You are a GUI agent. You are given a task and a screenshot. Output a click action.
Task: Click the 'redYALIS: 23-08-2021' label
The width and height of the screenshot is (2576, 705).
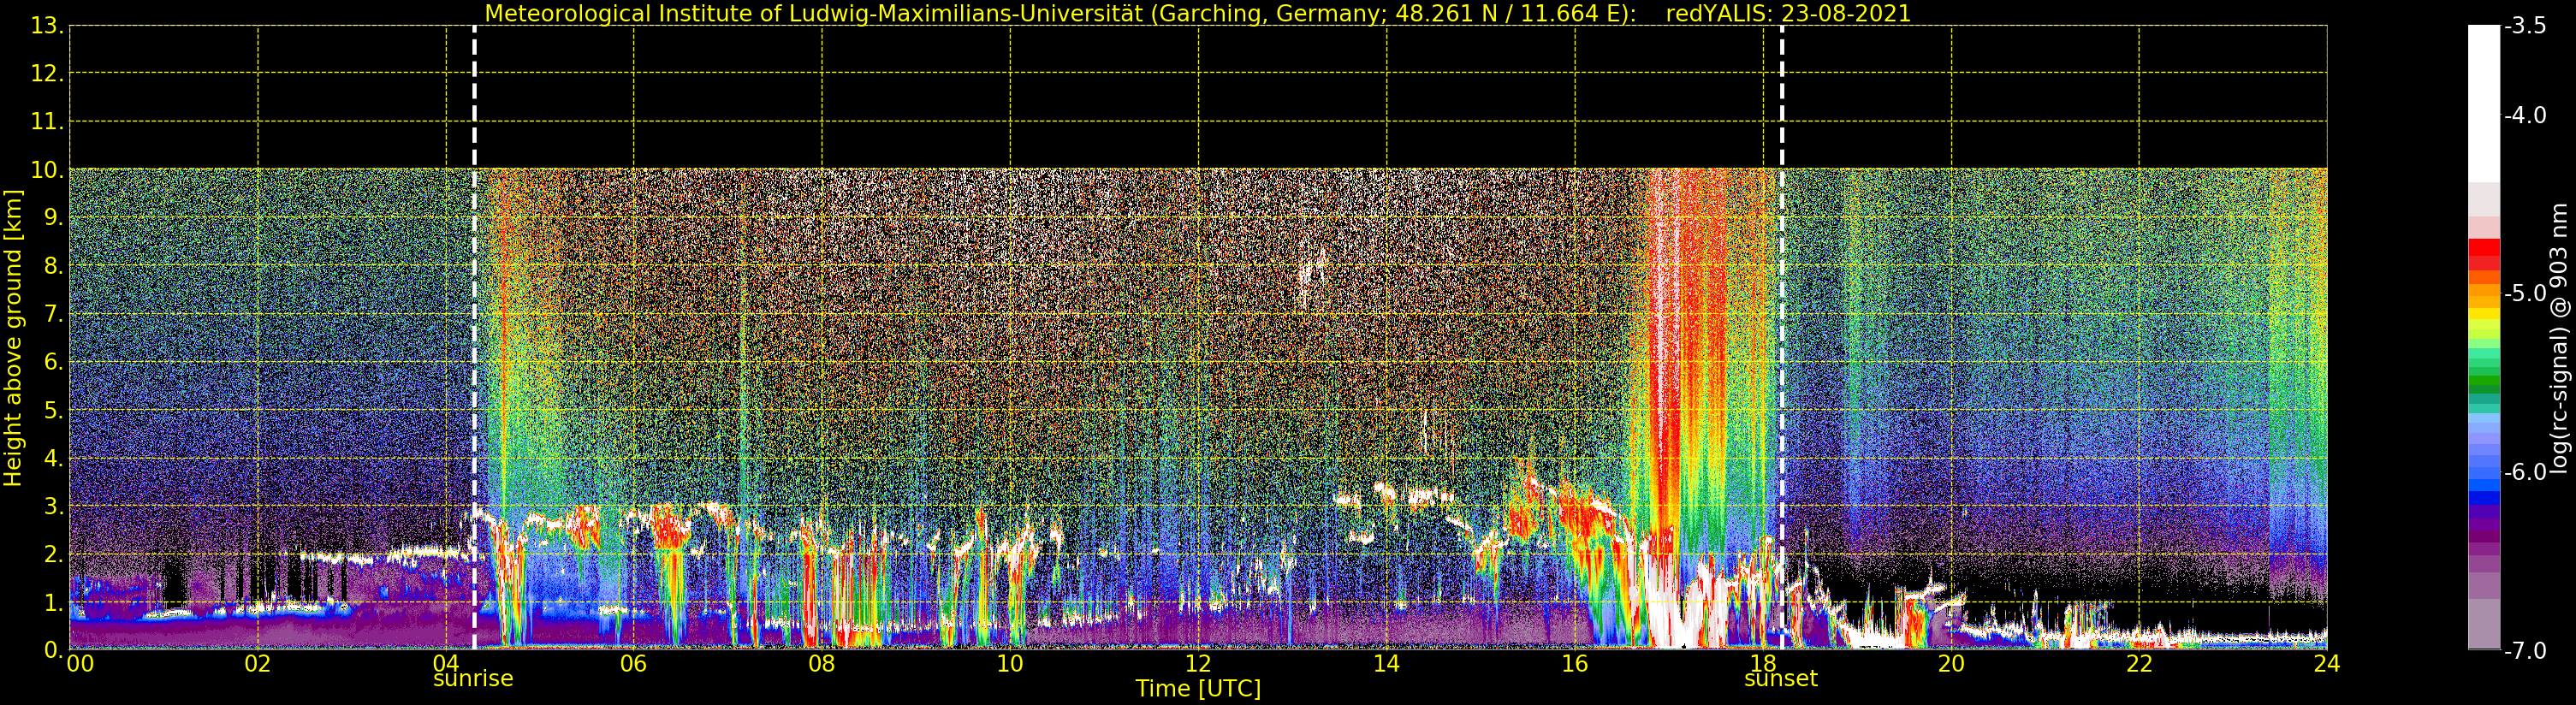click(1788, 14)
